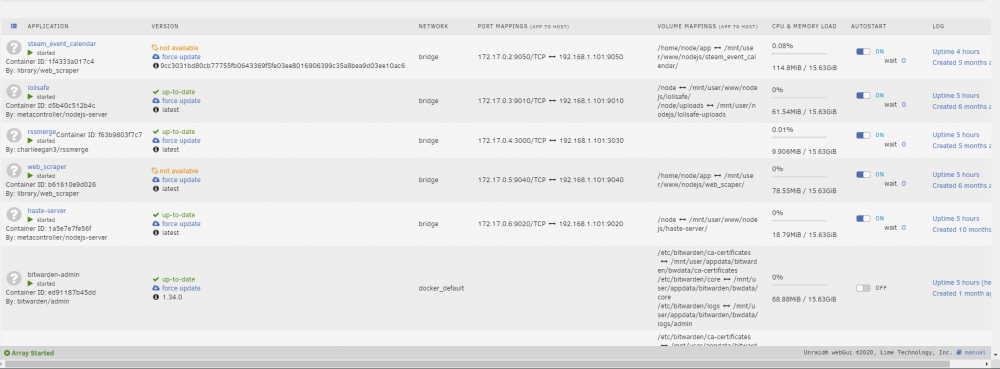Open the manual link in footer
Screen dimensions: 1000x369
(975, 352)
